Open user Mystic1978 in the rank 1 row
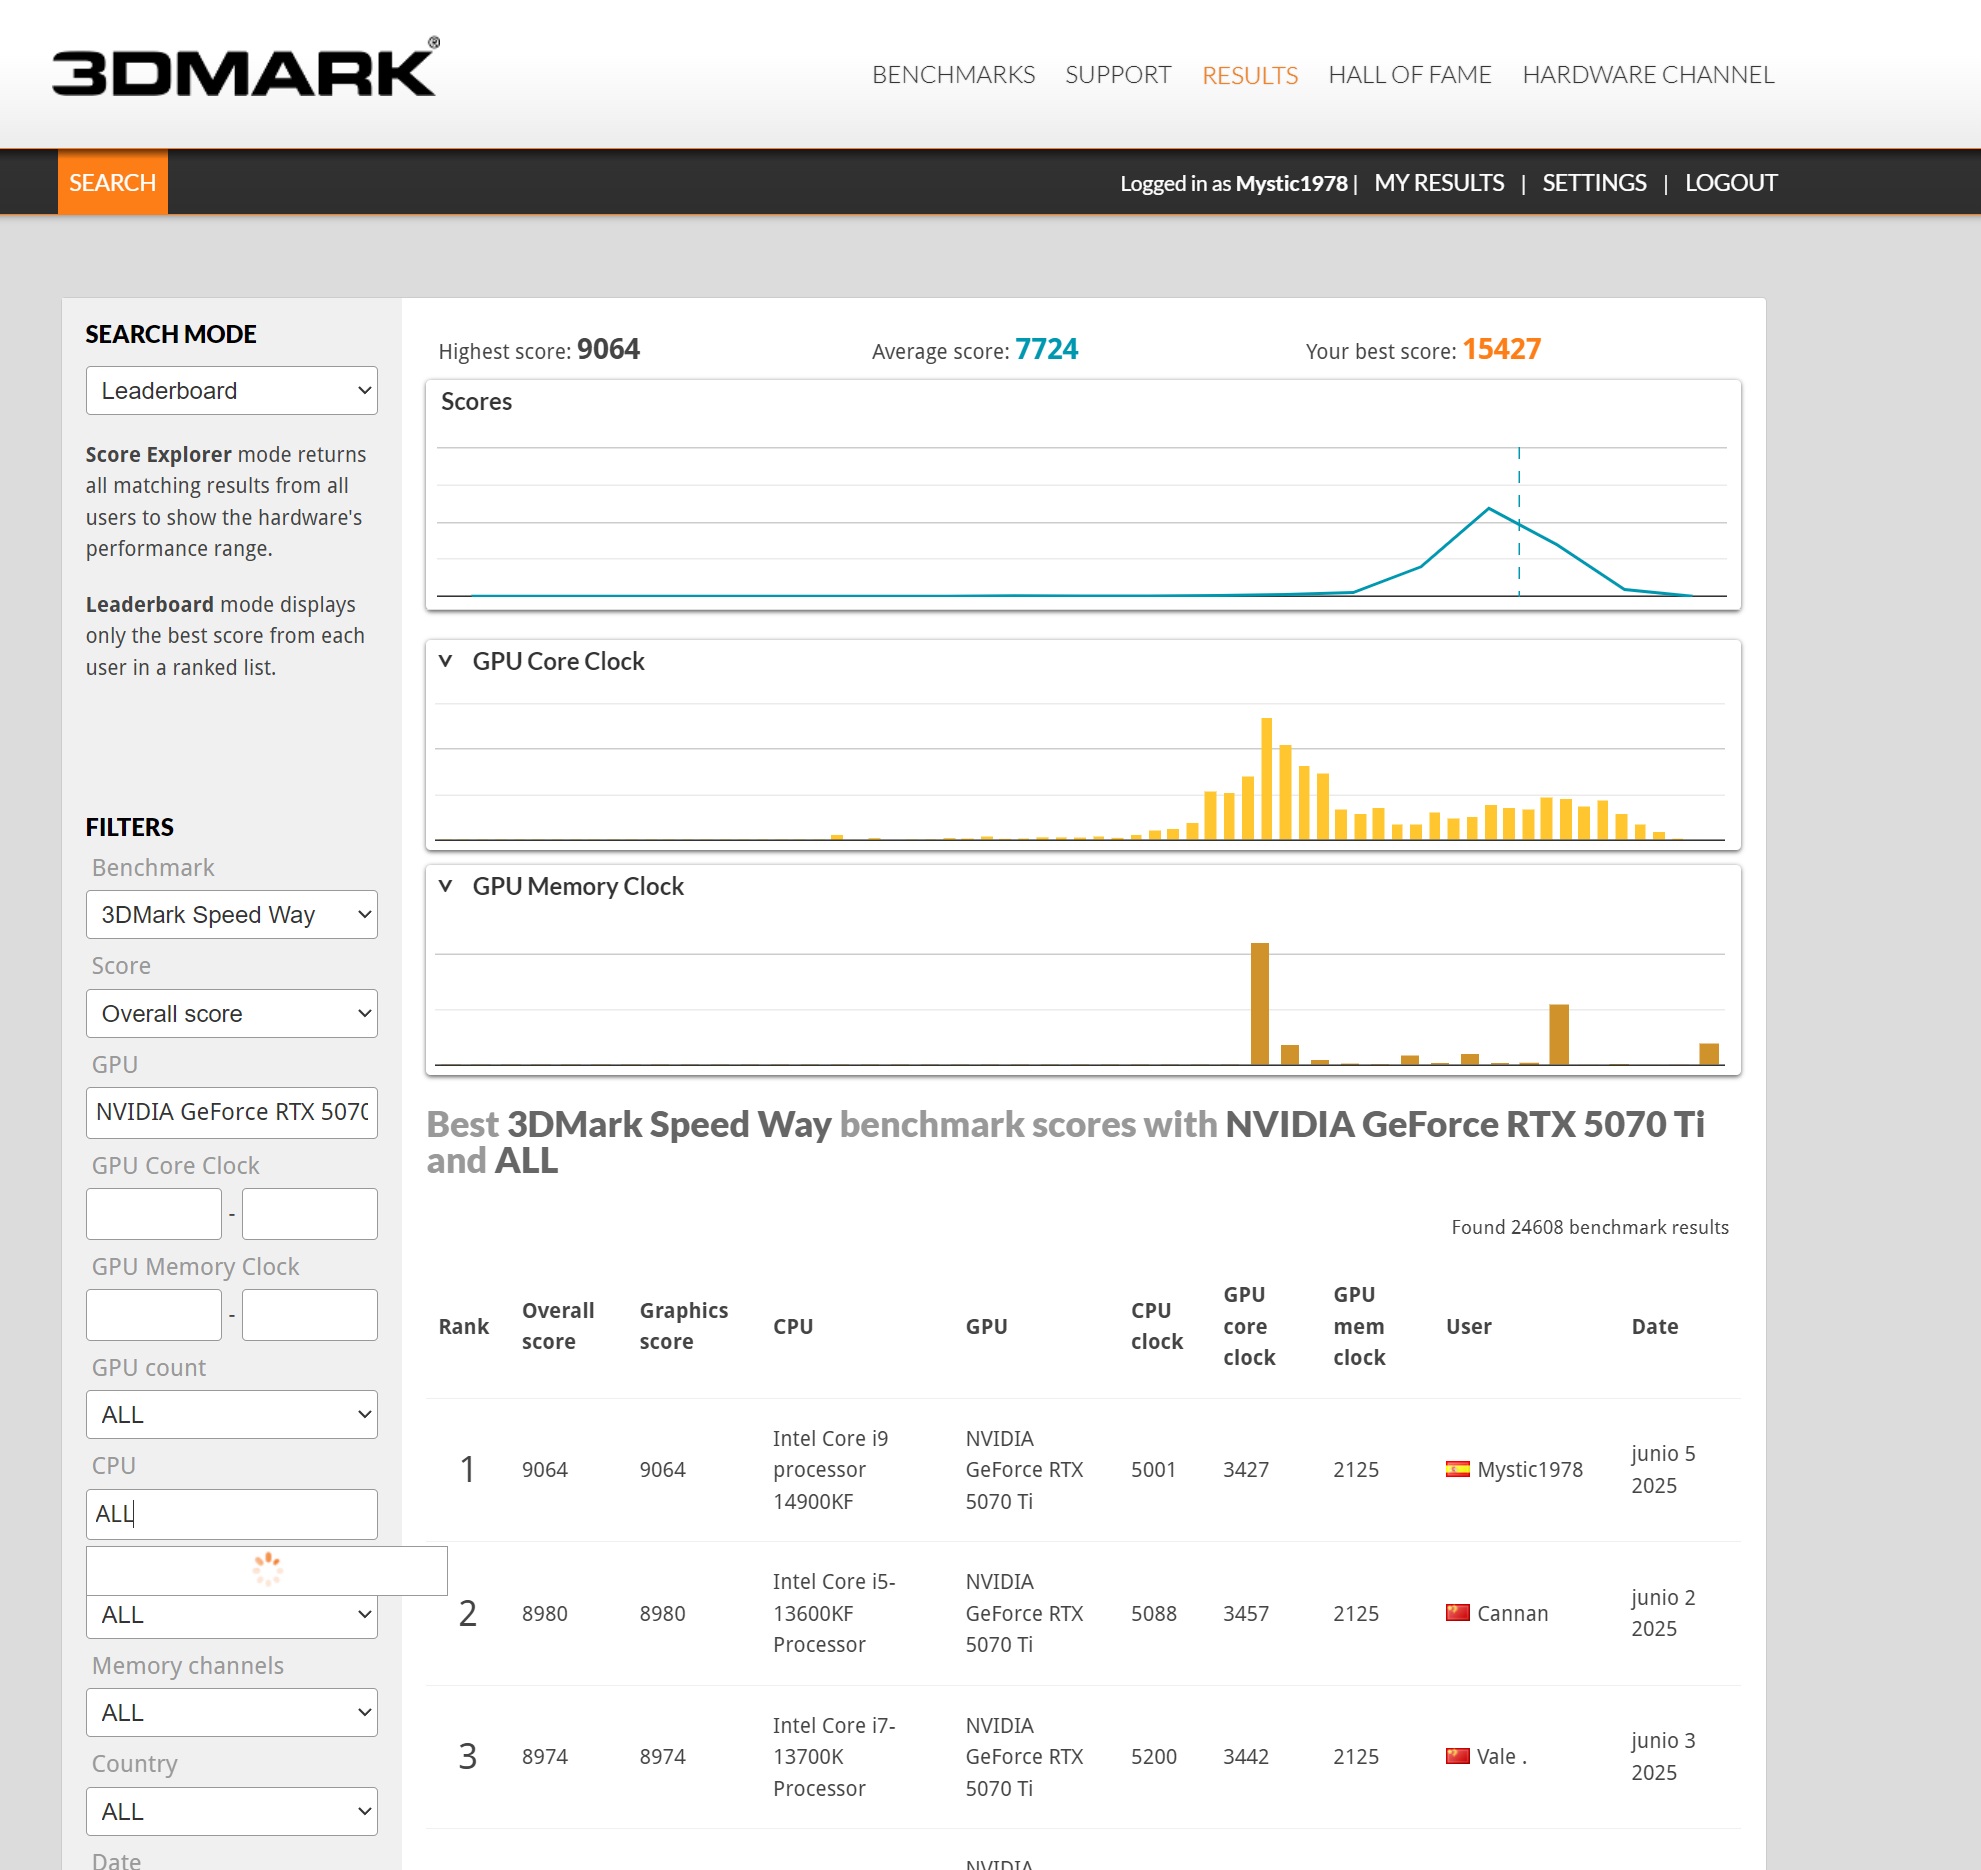The height and width of the screenshot is (1870, 1981). coord(1530,1469)
